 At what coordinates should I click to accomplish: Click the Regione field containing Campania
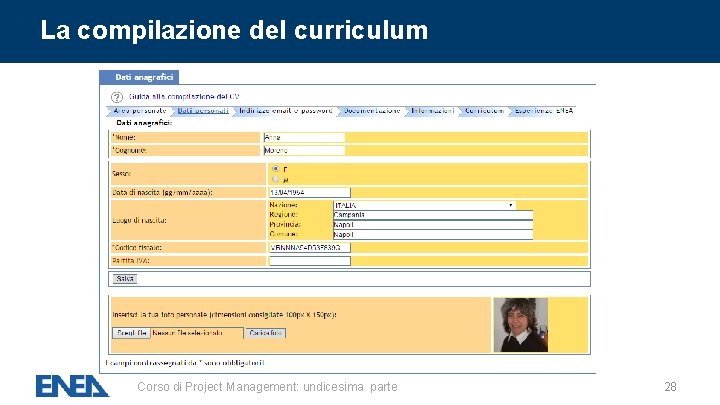coord(433,215)
